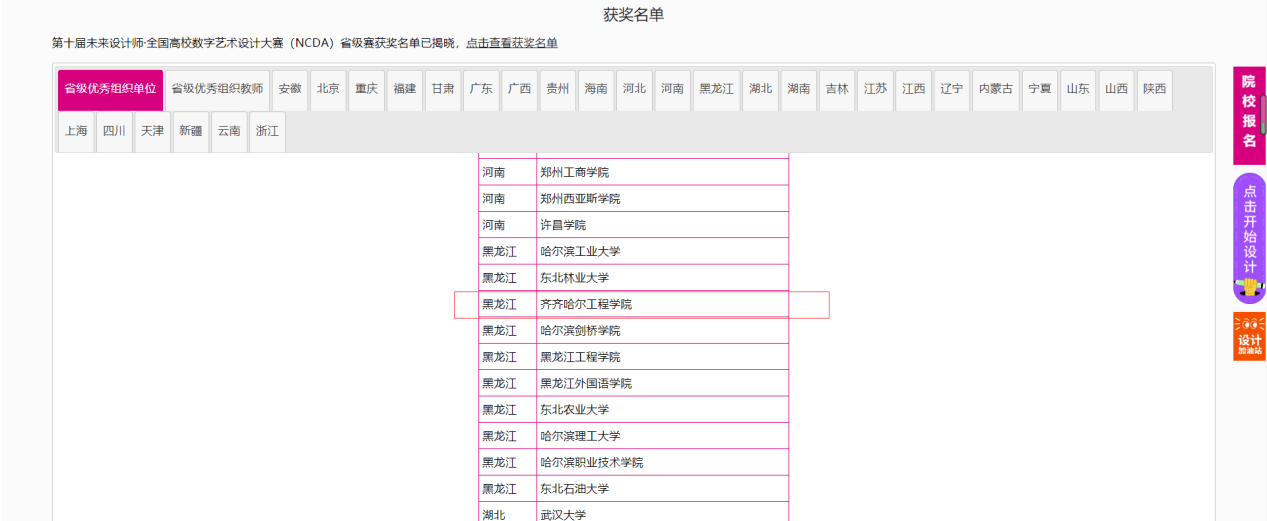Switch to the 浙江 tab
The image size is (1267, 521).
click(x=267, y=131)
